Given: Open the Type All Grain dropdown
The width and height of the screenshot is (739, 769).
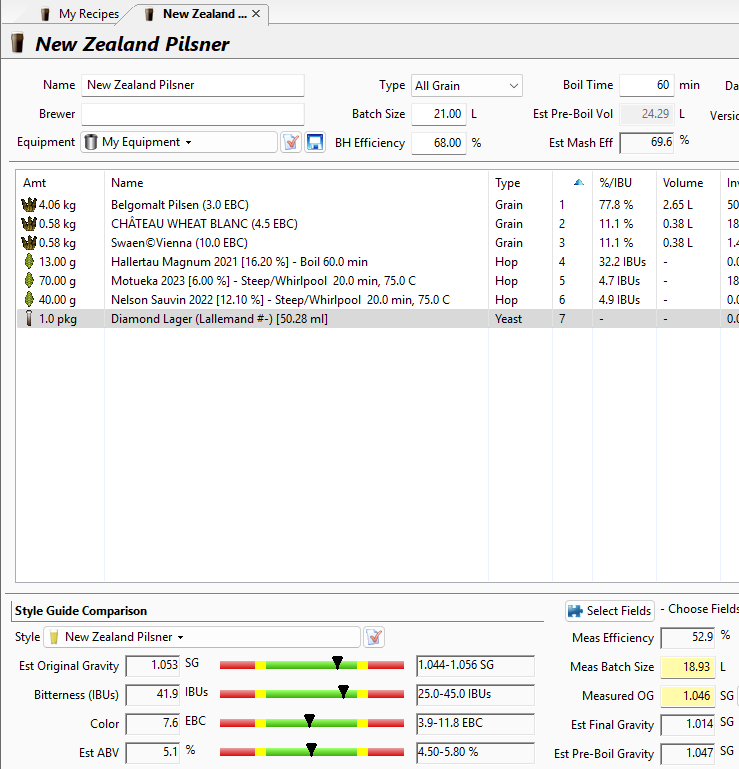Looking at the screenshot, I should pos(466,86).
